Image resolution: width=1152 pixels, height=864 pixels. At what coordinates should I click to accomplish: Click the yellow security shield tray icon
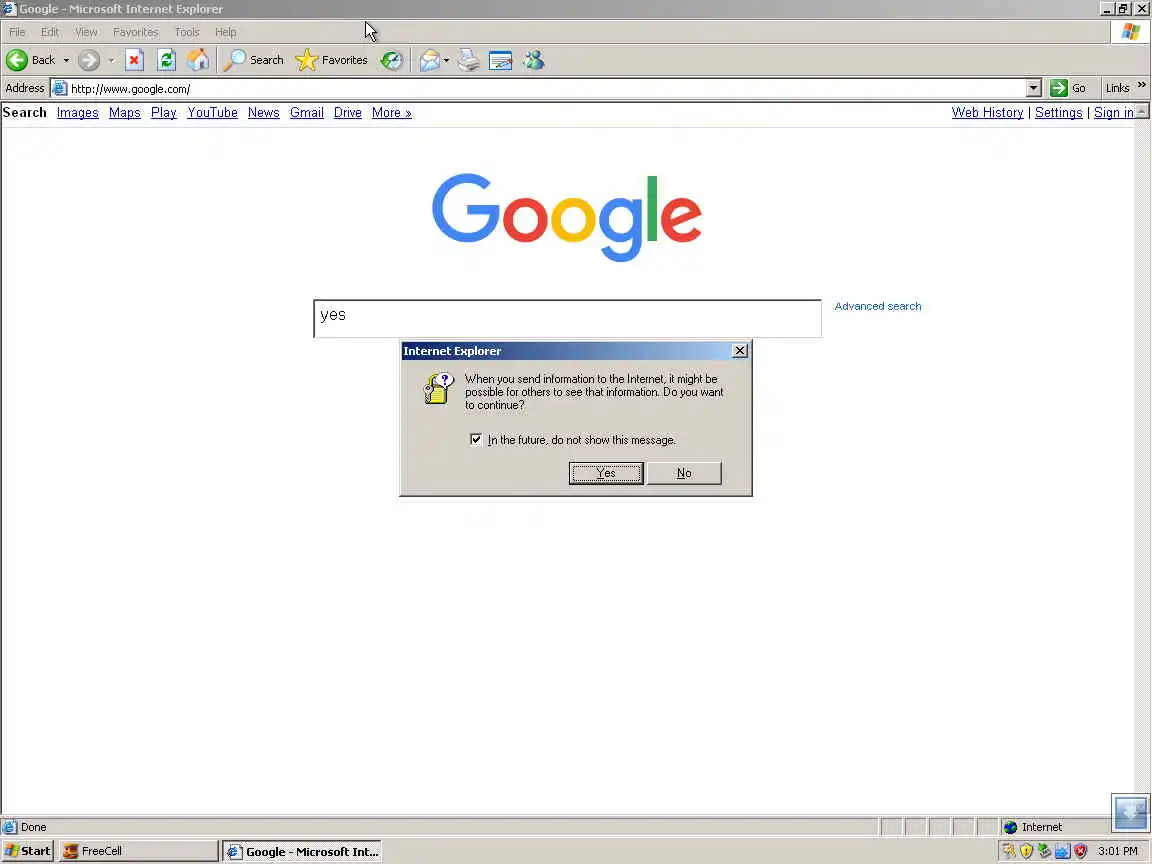point(1026,851)
